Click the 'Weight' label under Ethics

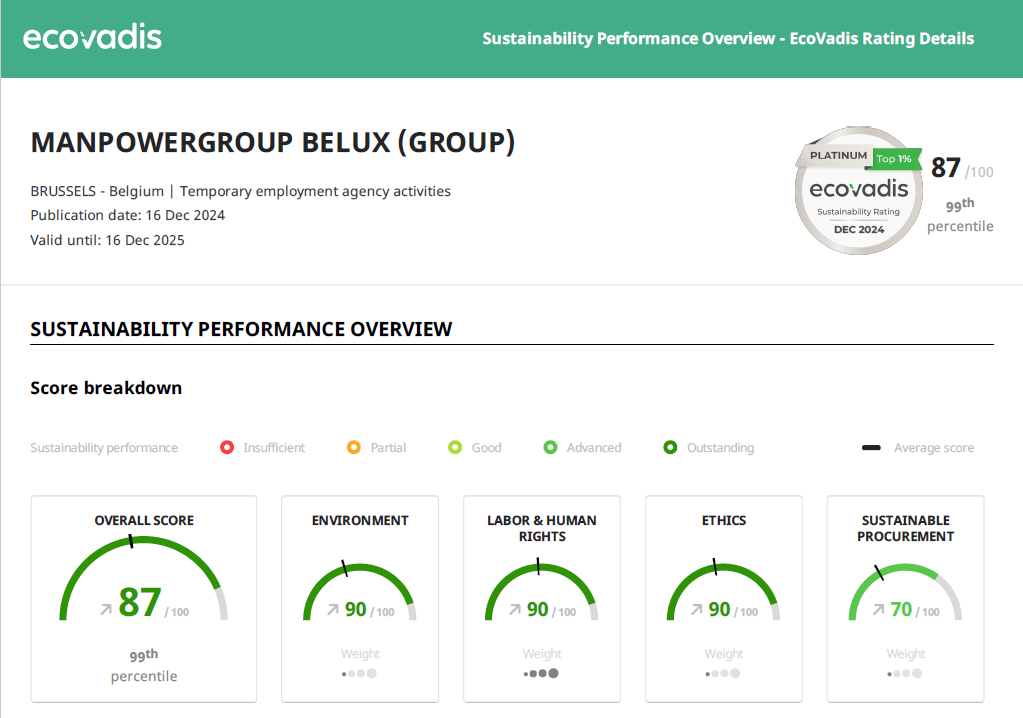point(724,653)
